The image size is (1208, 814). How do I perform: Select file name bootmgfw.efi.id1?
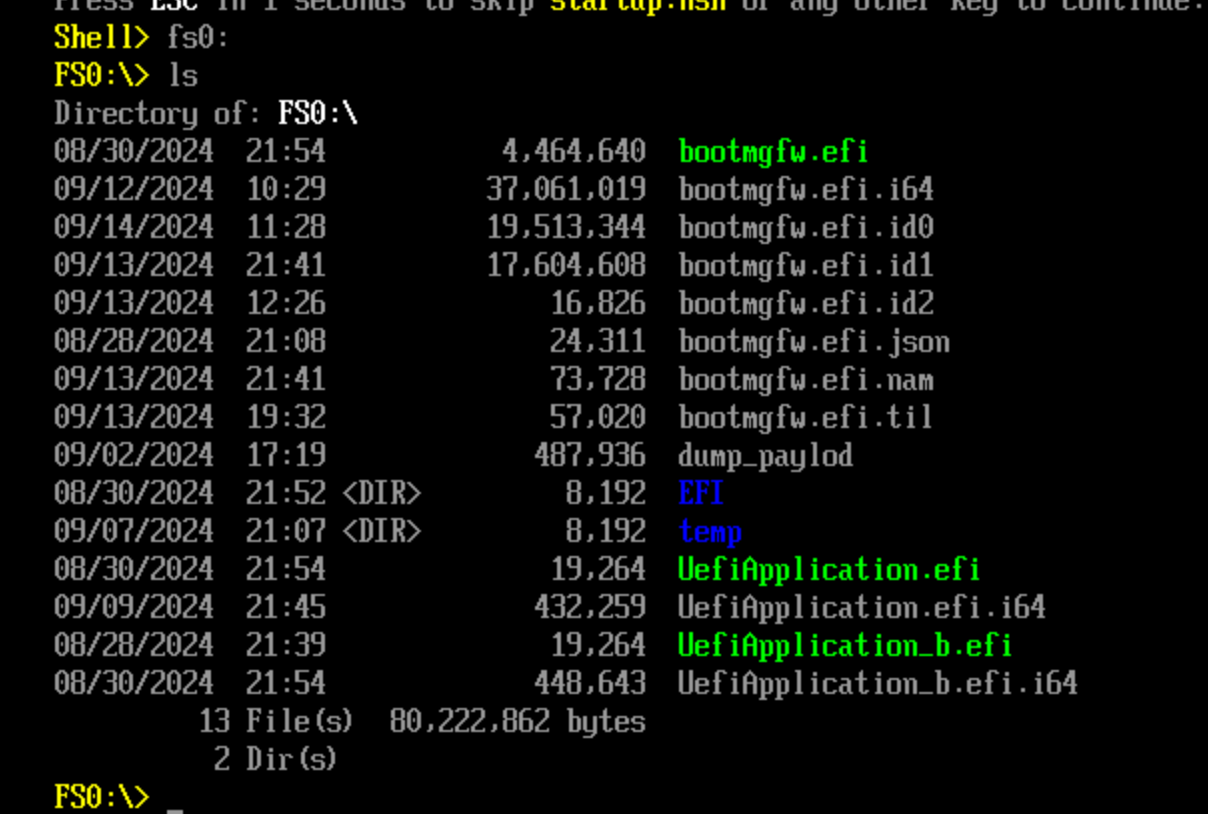806,266
